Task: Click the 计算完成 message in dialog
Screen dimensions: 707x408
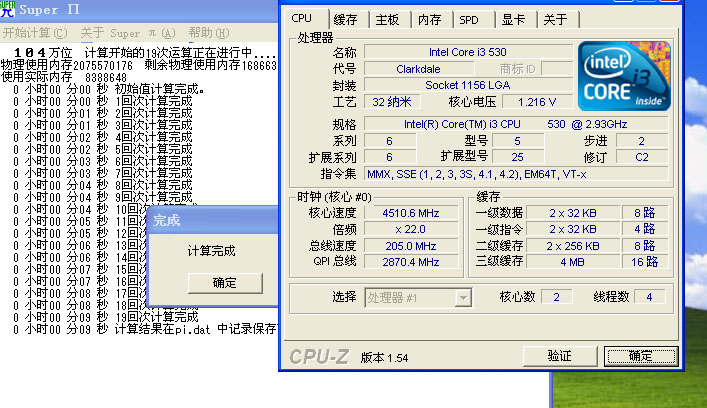Action: [x=211, y=251]
